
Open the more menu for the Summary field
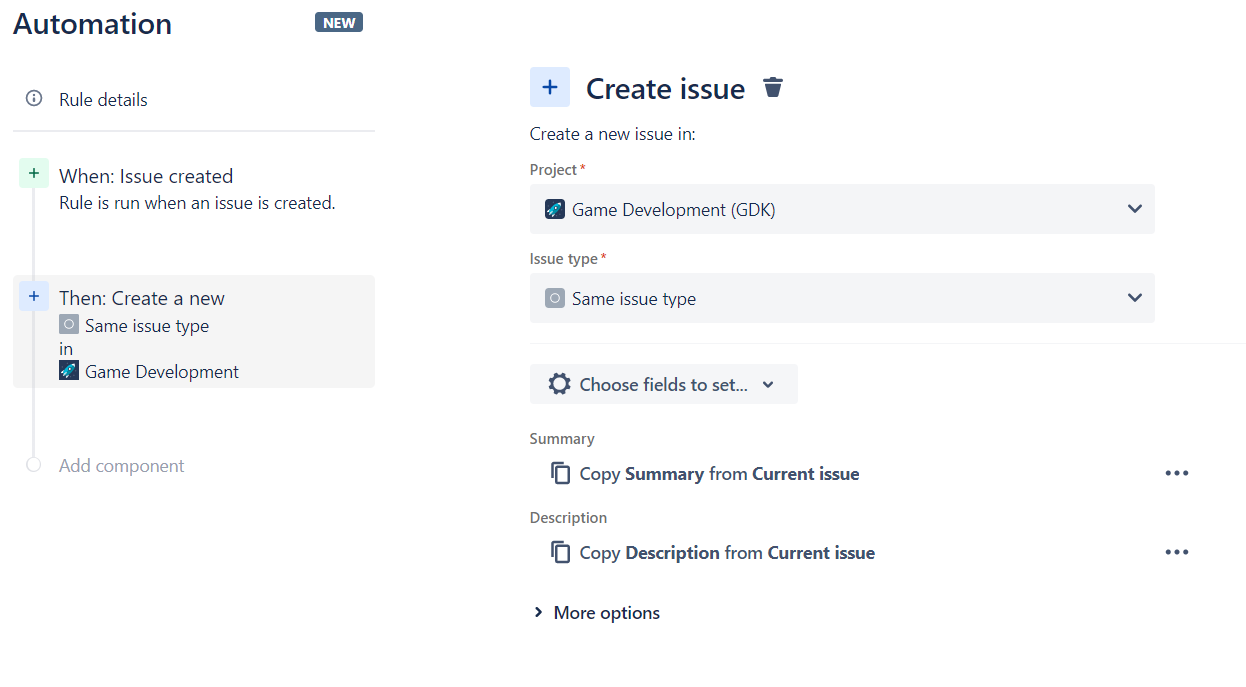1177,473
